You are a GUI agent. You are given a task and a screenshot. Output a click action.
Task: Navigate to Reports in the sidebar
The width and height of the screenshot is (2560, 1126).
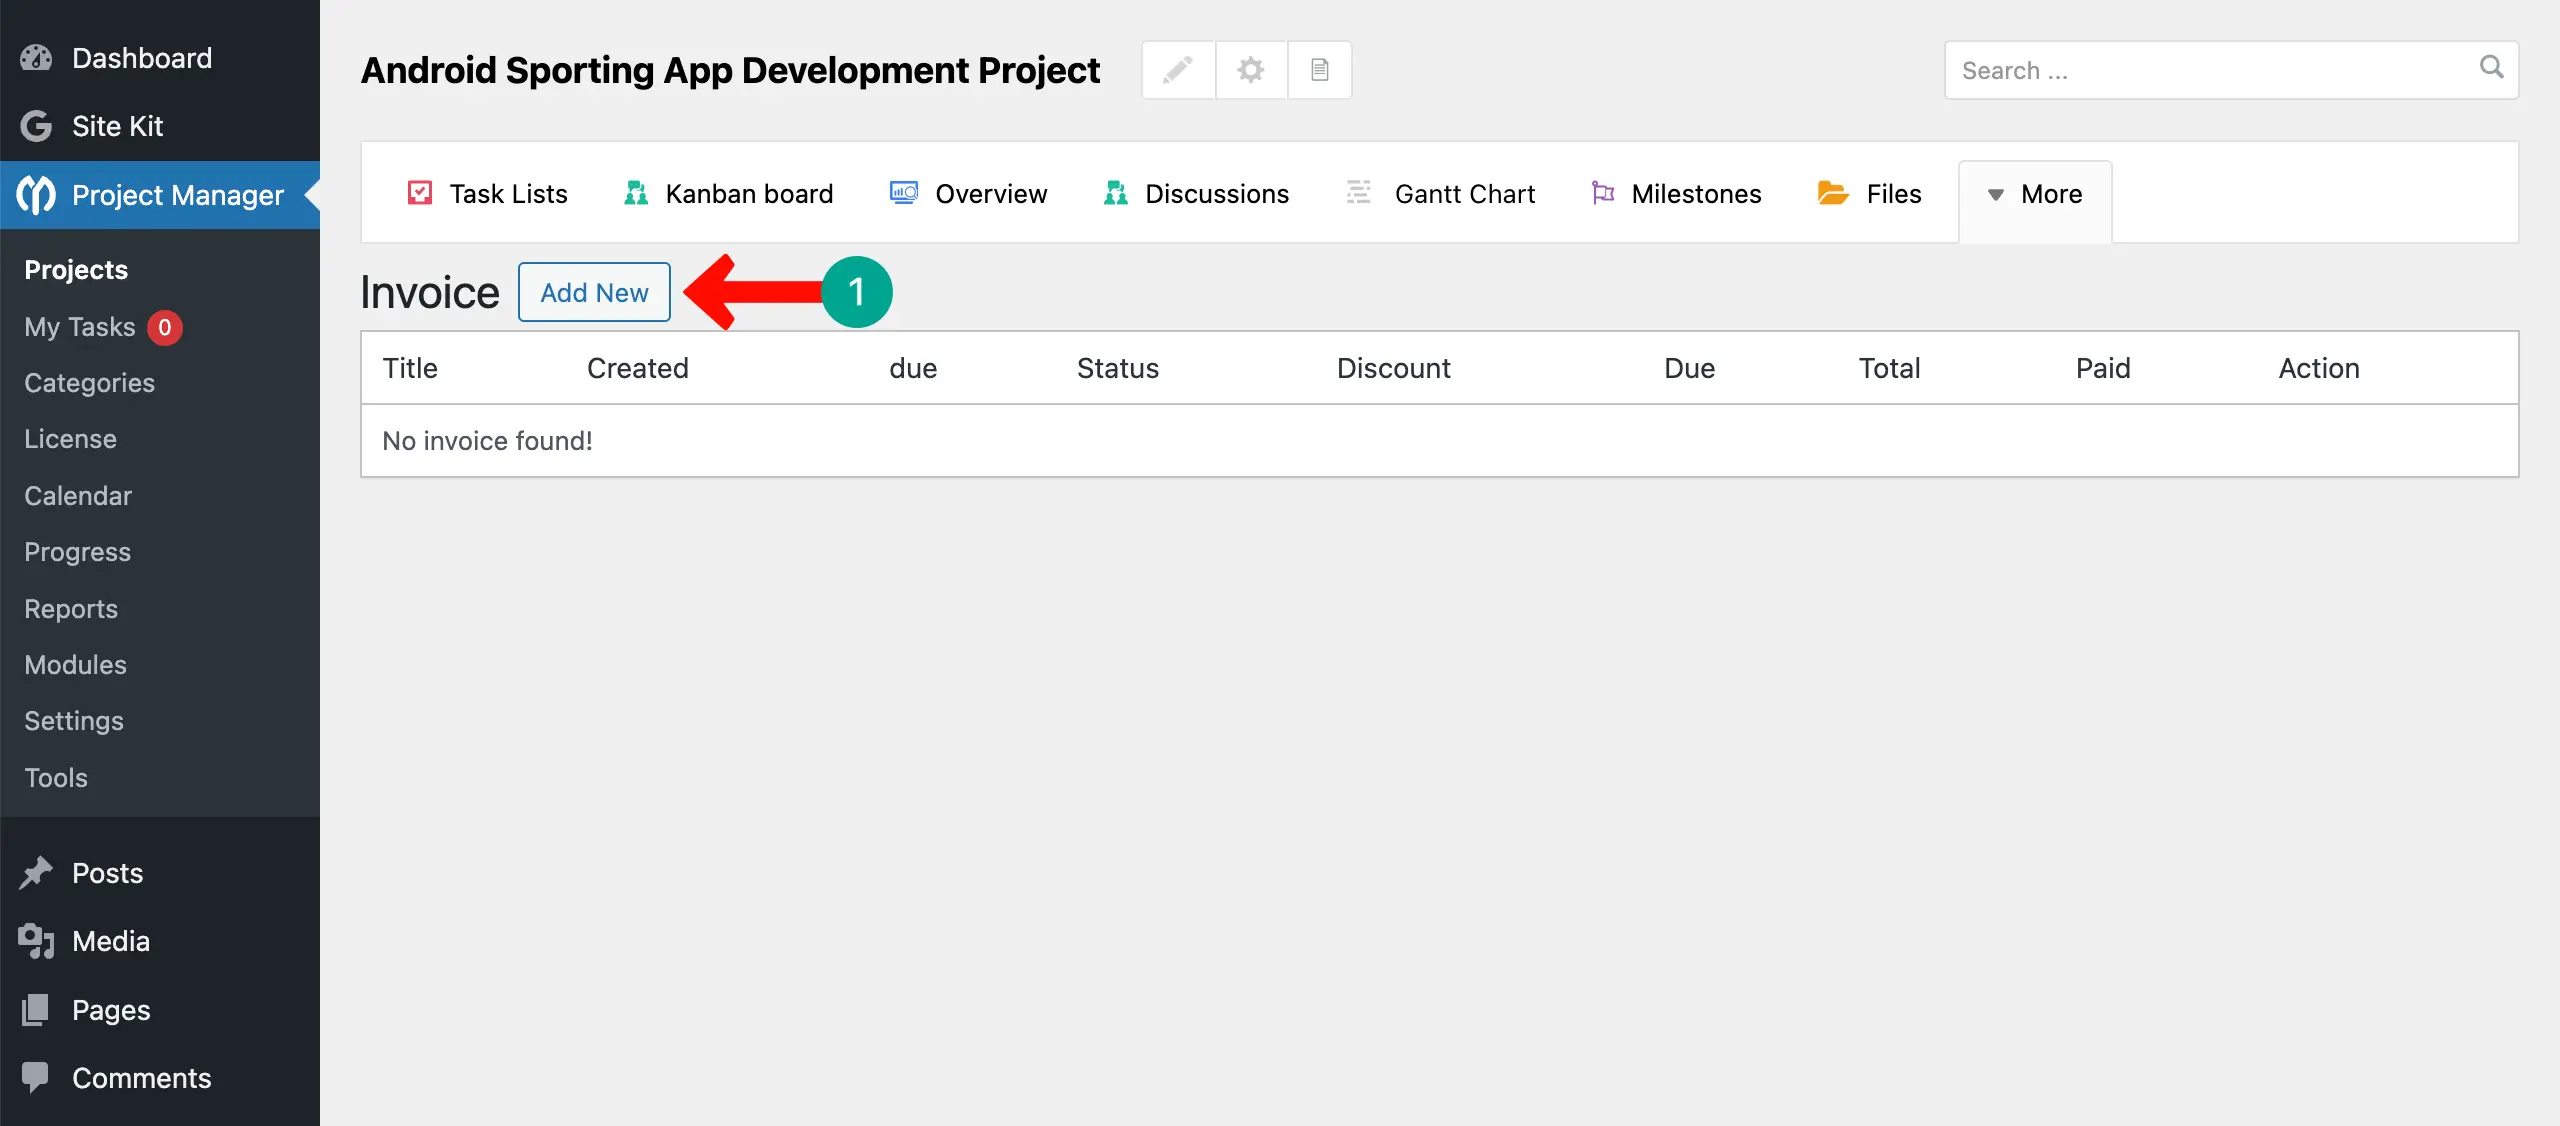(70, 608)
